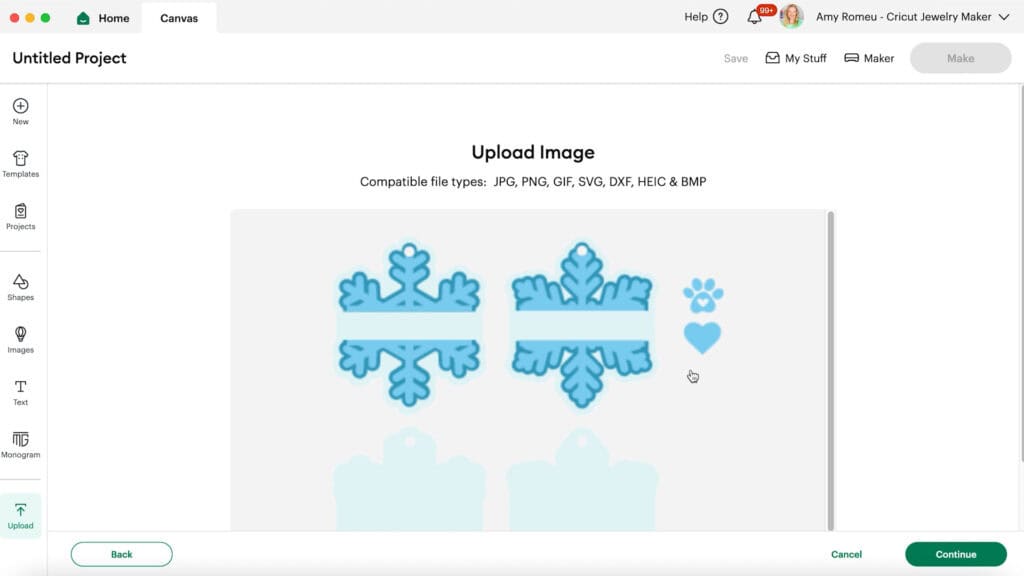The width and height of the screenshot is (1024, 576).
Task: Click the Cancel link
Action: (x=846, y=554)
